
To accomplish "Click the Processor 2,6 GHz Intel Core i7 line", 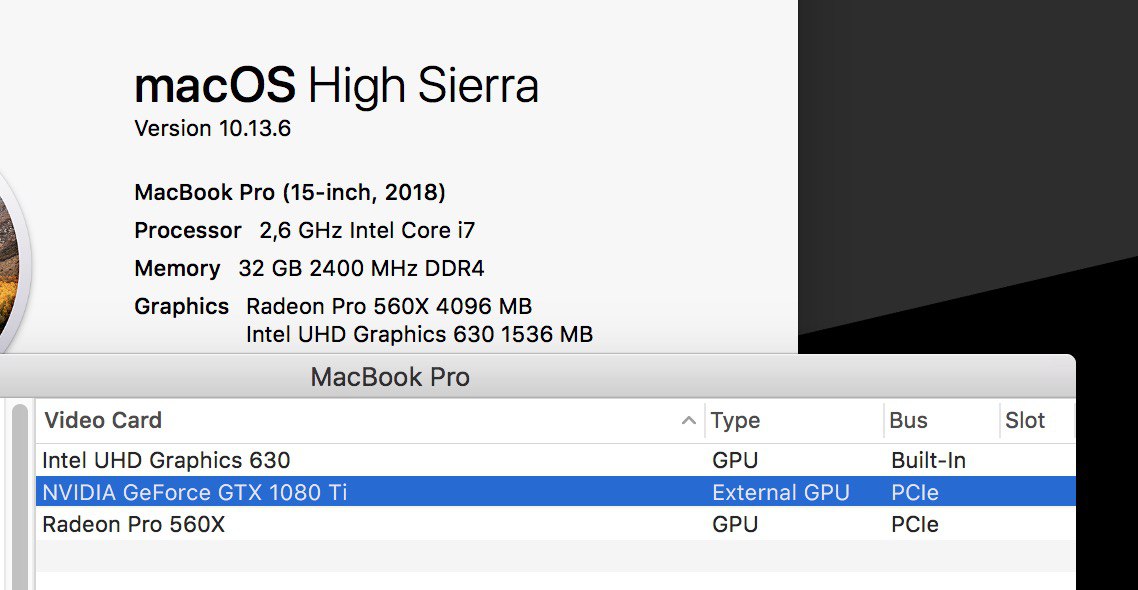I will point(304,230).
